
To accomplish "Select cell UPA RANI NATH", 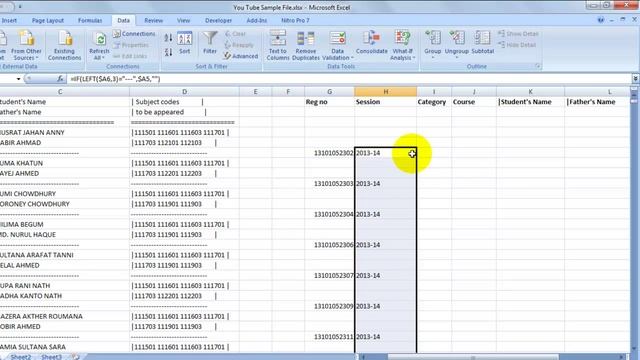I will point(64,286).
